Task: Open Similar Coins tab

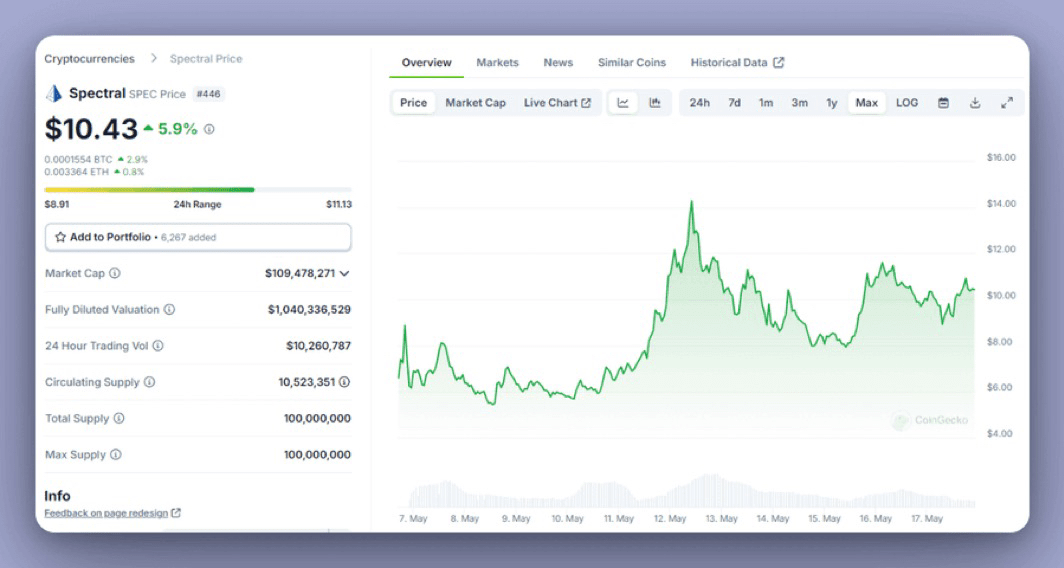Action: point(632,62)
